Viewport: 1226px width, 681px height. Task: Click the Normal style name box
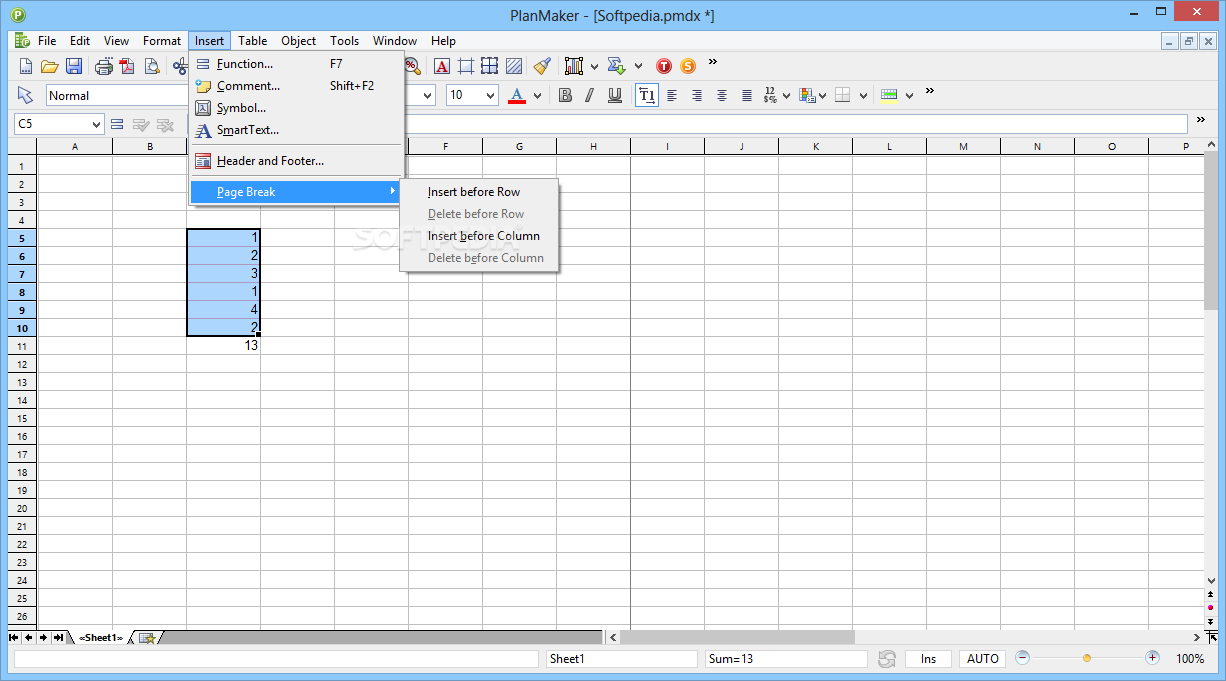116,95
